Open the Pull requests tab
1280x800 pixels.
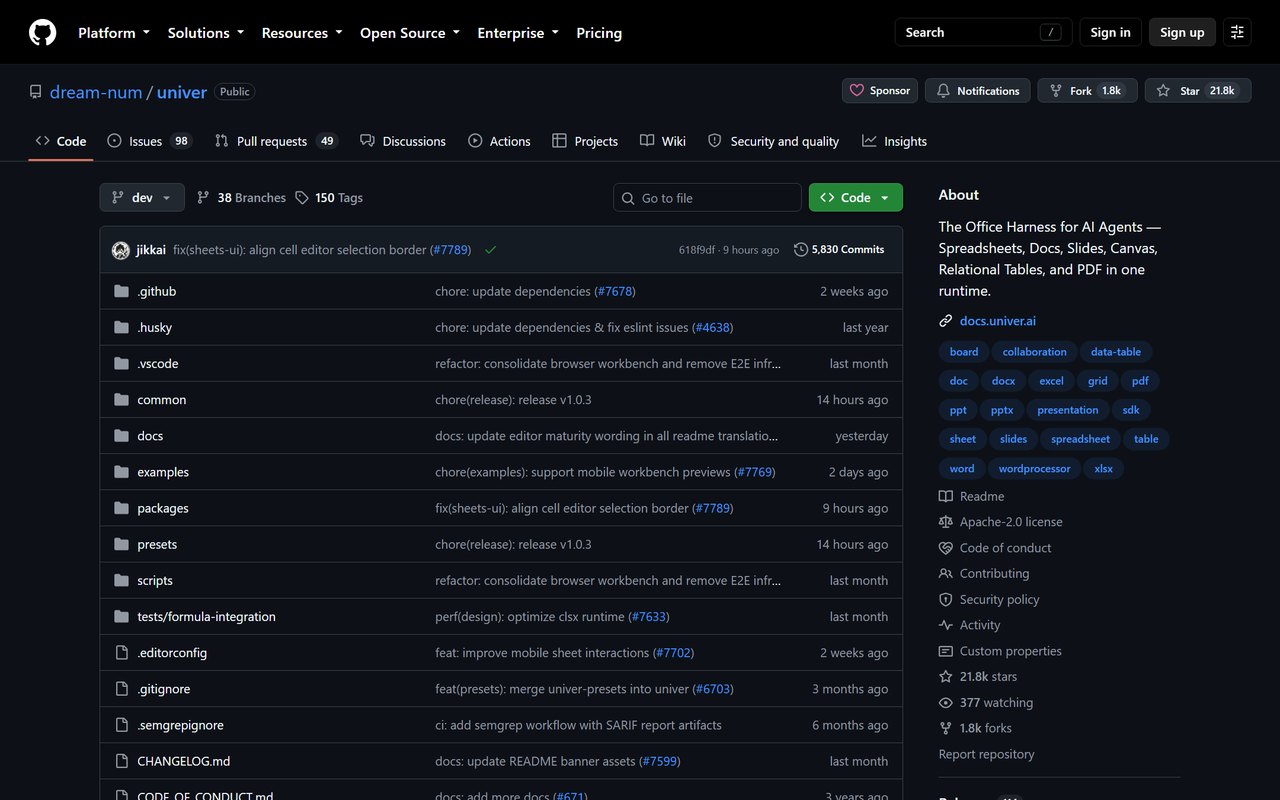pos(276,141)
